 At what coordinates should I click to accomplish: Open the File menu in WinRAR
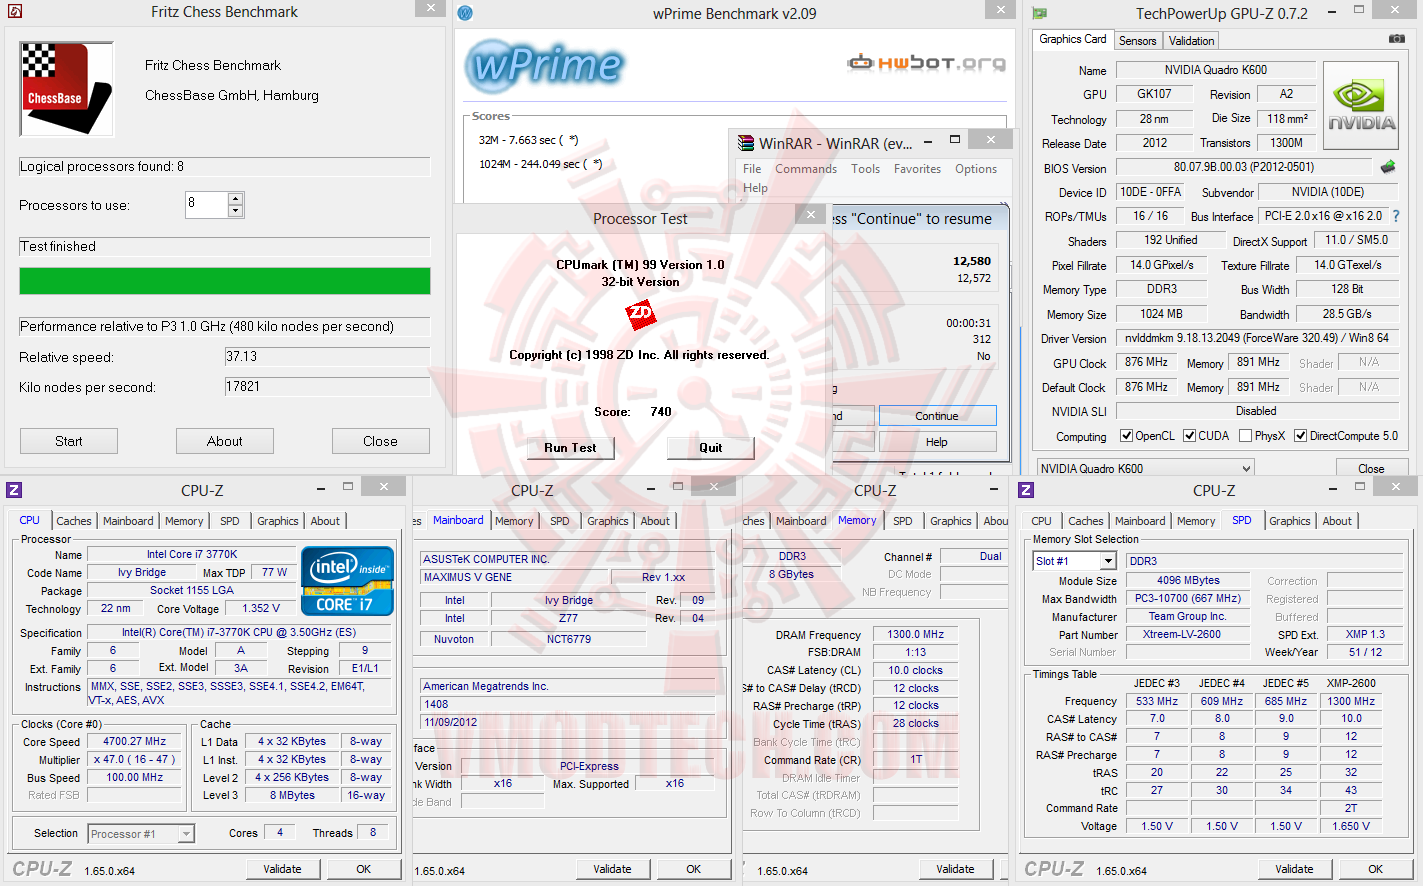click(752, 169)
